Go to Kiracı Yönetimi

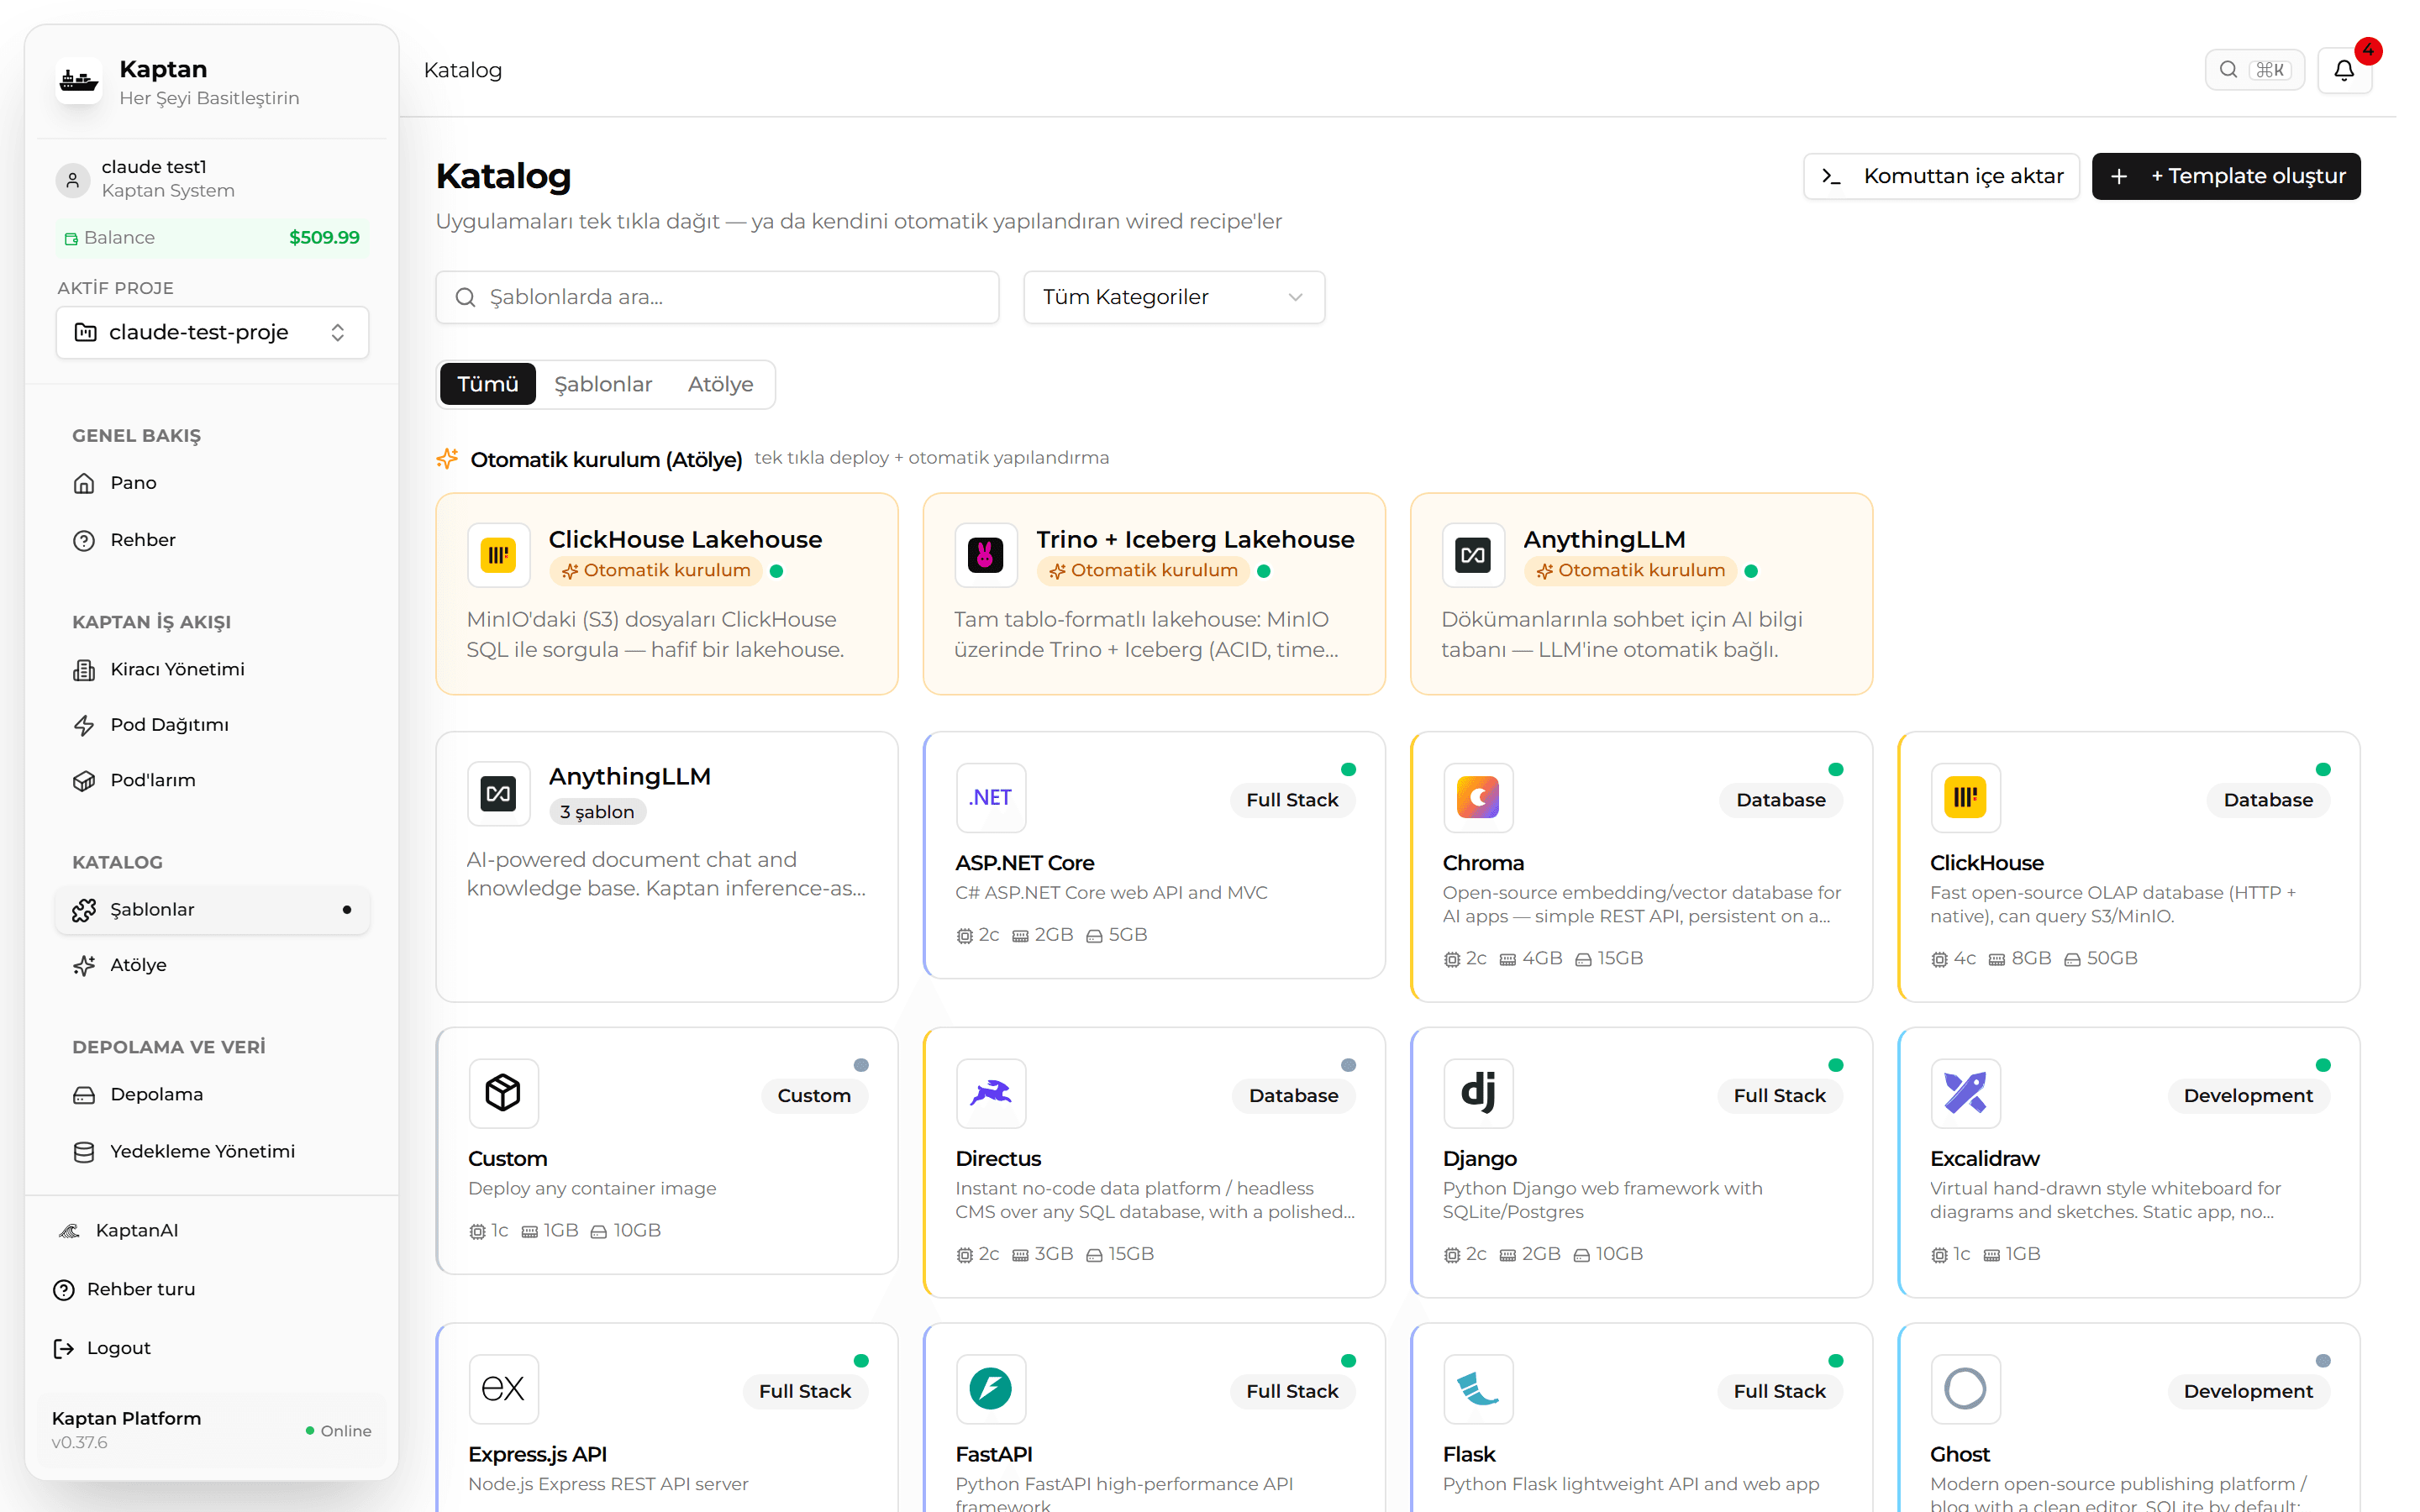(x=212, y=669)
